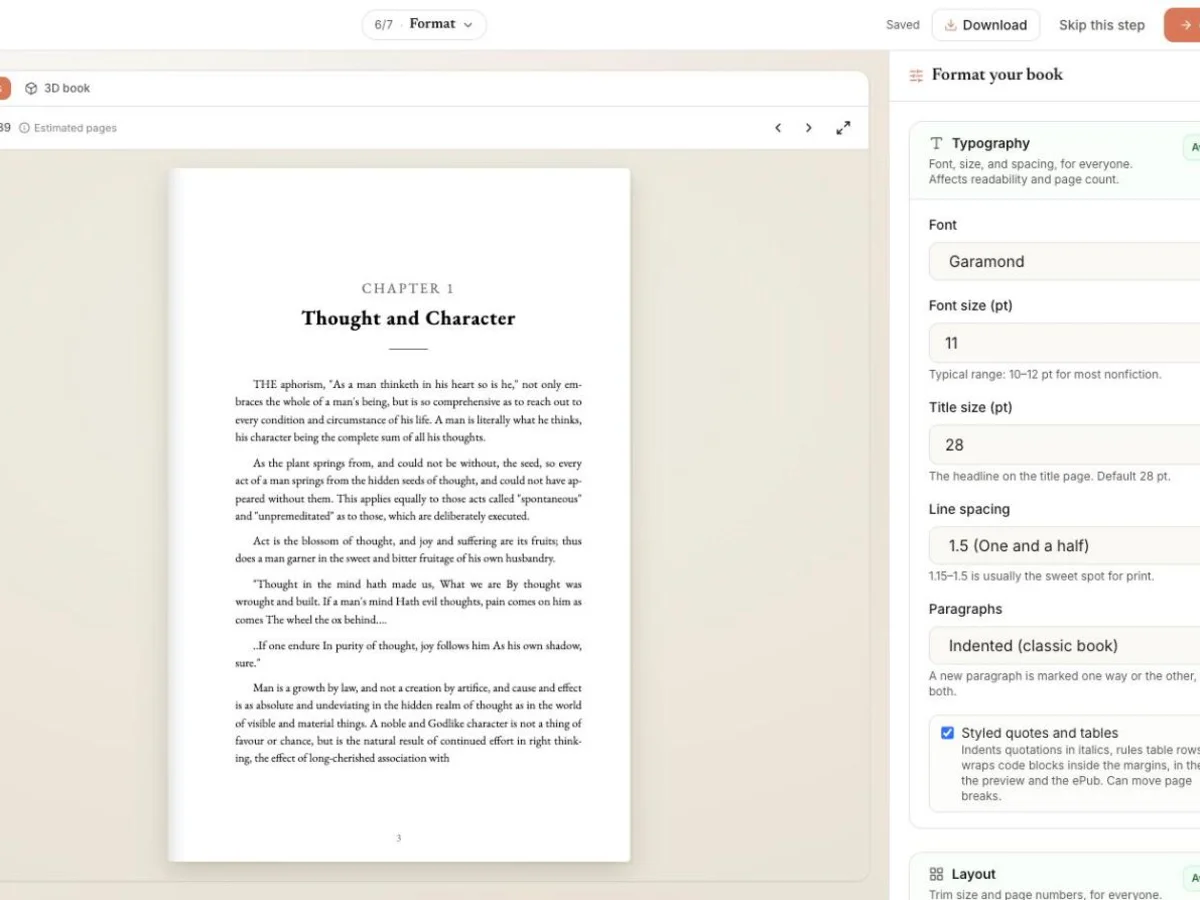Viewport: 1200px width, 900px height.
Task: Click the Font size field showing 11
Action: point(1065,343)
